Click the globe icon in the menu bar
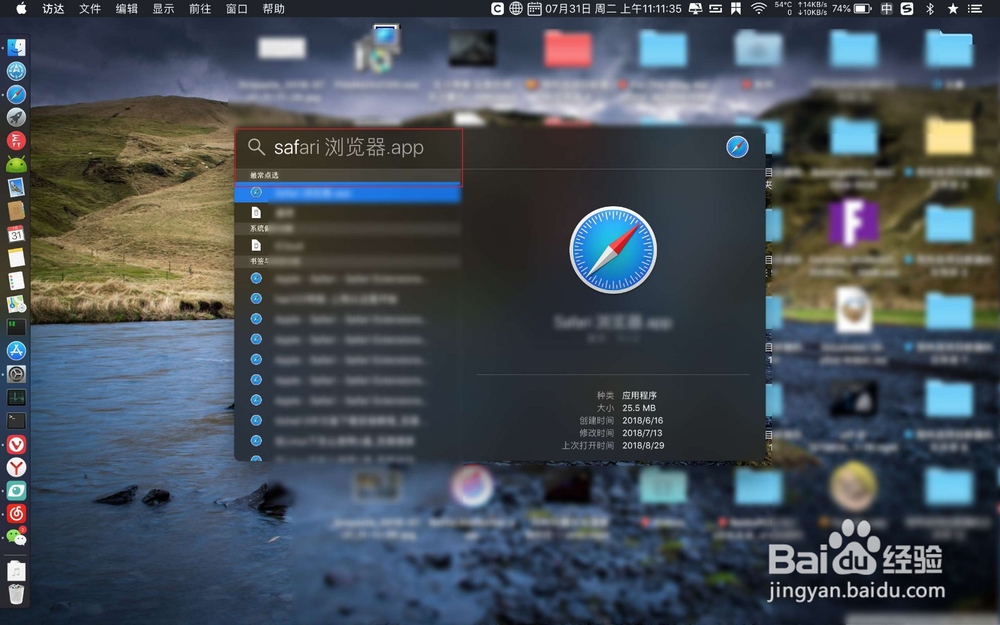 click(516, 8)
